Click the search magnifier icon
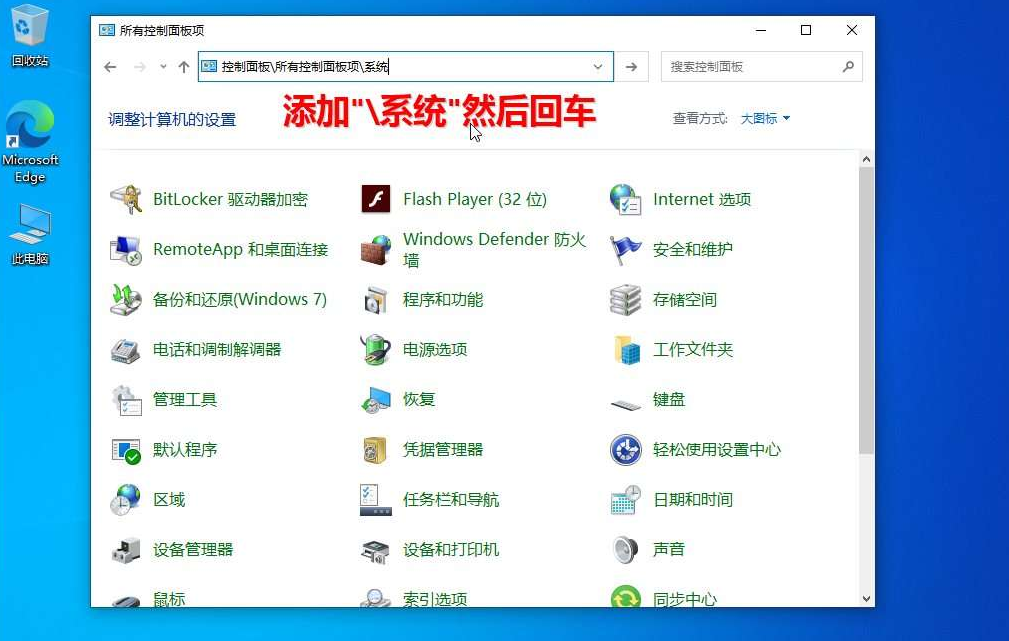Viewport: 1009px width, 641px height. tap(848, 66)
